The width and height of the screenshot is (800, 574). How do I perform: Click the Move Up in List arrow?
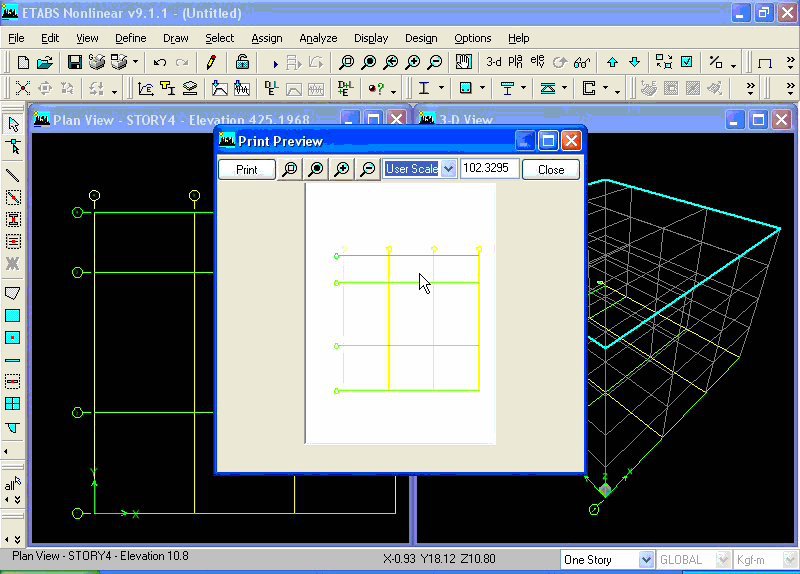612,63
